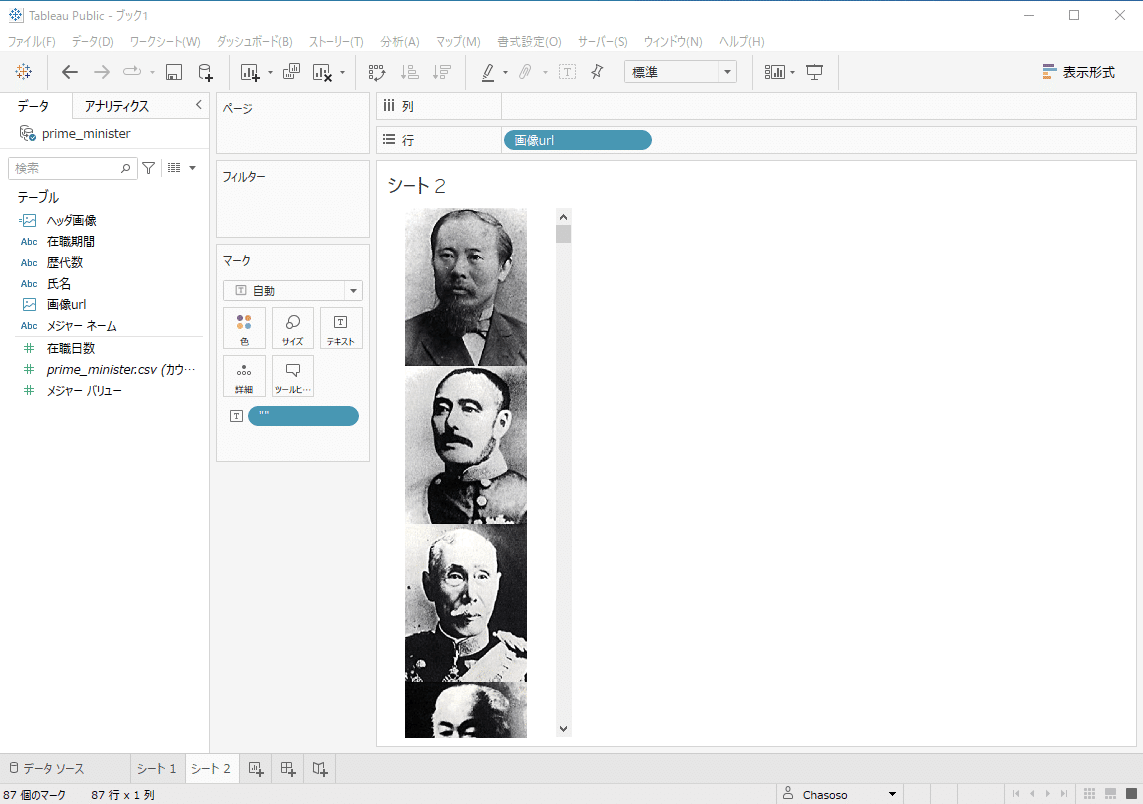Toggle mark labels with the T toolbar icon
The height and width of the screenshot is (804, 1143).
(x=567, y=72)
